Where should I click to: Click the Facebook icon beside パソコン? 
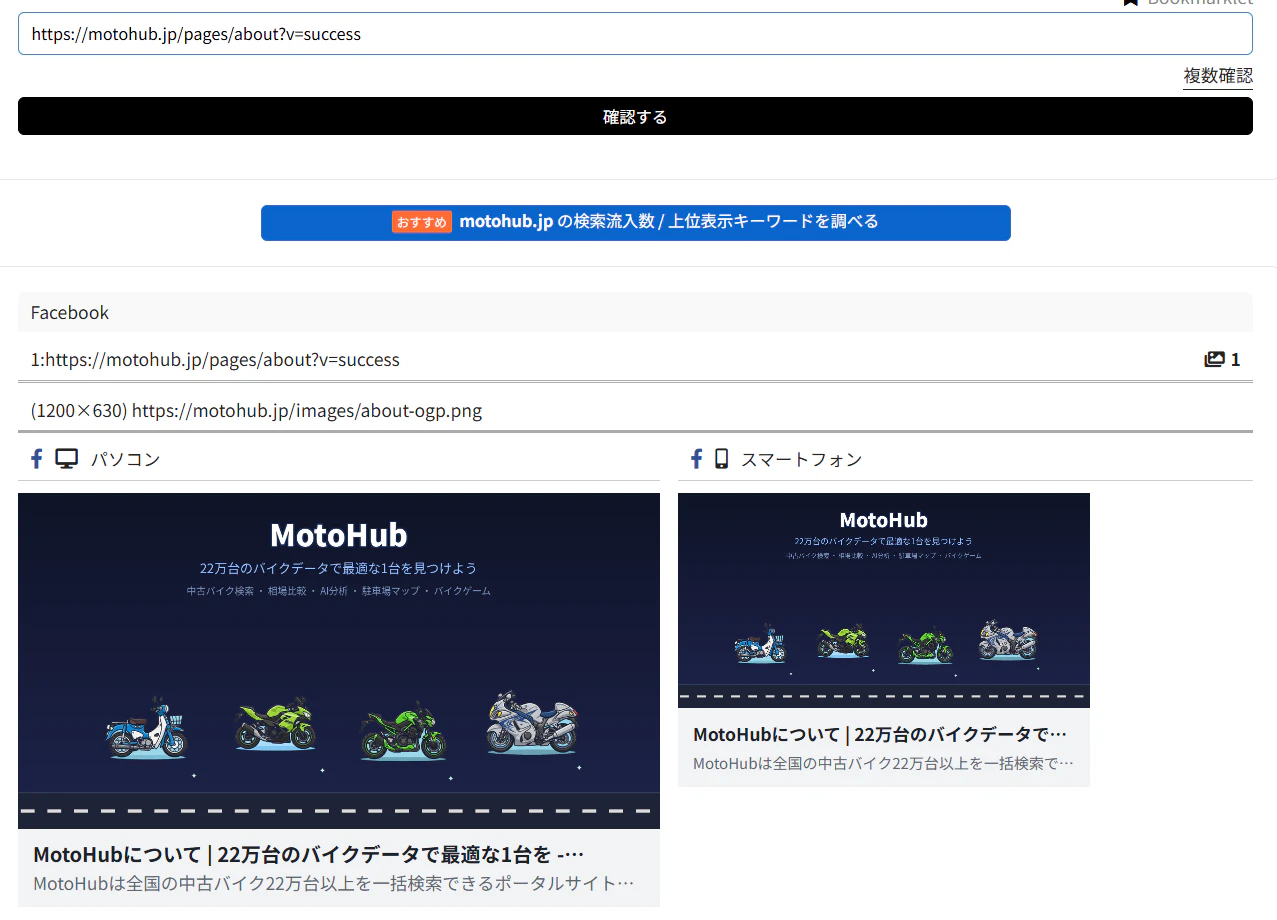[x=37, y=459]
